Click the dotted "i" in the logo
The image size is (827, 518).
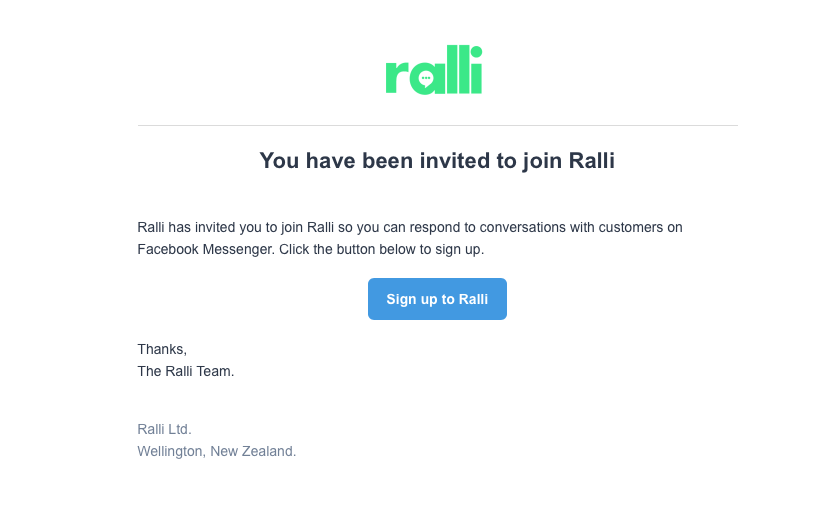pos(476,70)
